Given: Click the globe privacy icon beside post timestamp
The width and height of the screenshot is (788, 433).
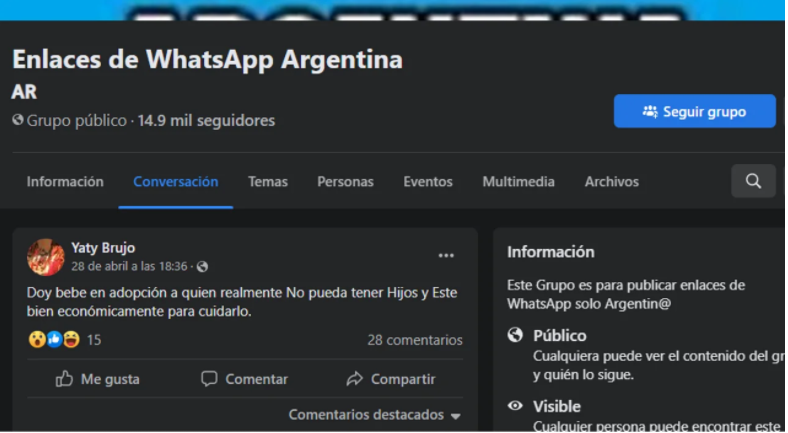Looking at the screenshot, I should pos(203,267).
